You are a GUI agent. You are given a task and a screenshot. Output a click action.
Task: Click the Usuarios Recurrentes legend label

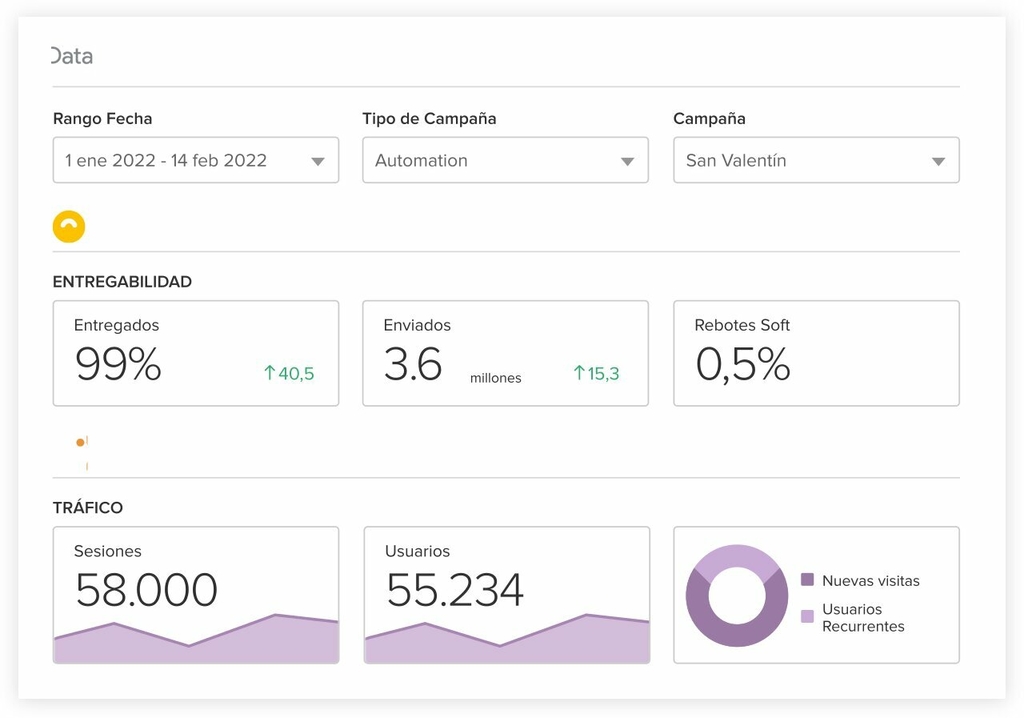[x=863, y=617]
